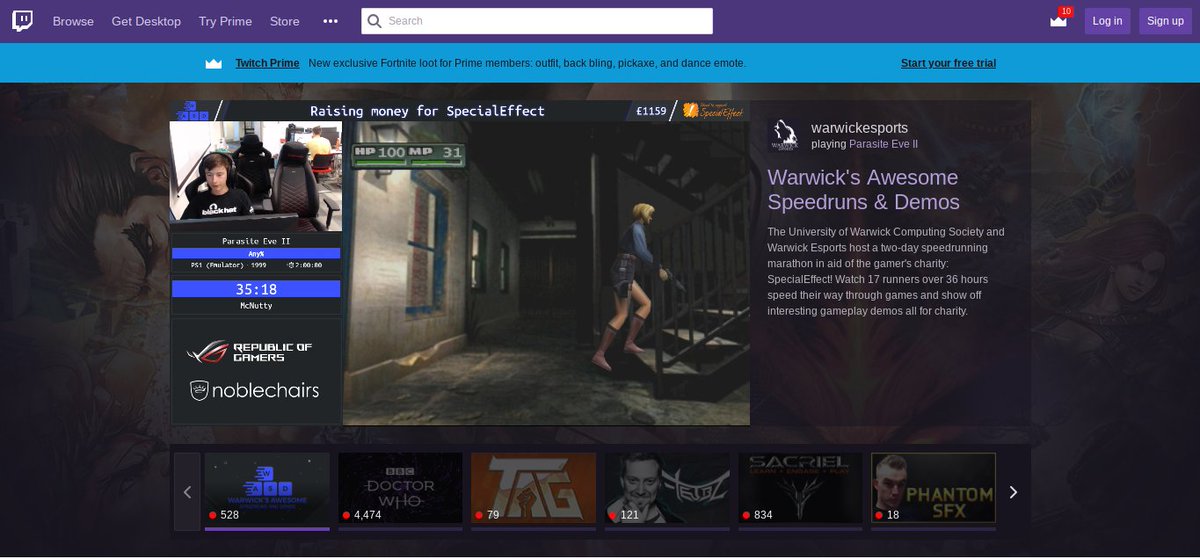Click the Sign up button

point(1165,21)
